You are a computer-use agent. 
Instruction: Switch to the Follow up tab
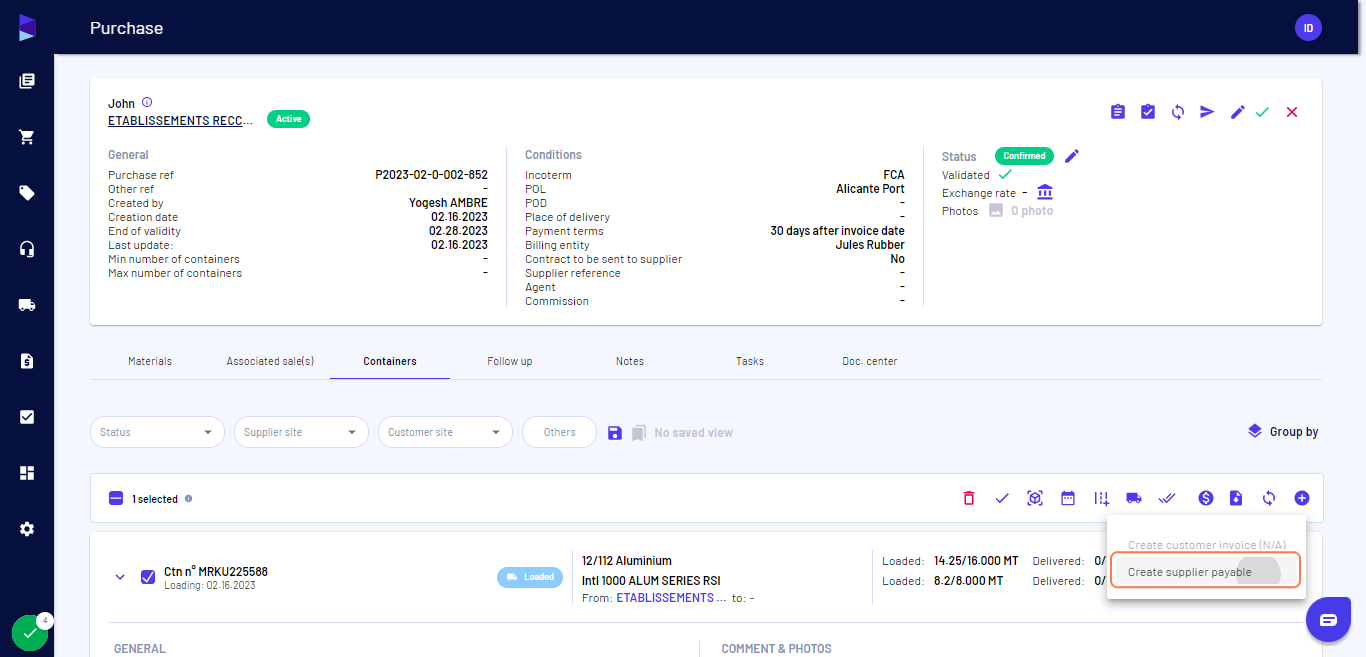tap(510, 361)
